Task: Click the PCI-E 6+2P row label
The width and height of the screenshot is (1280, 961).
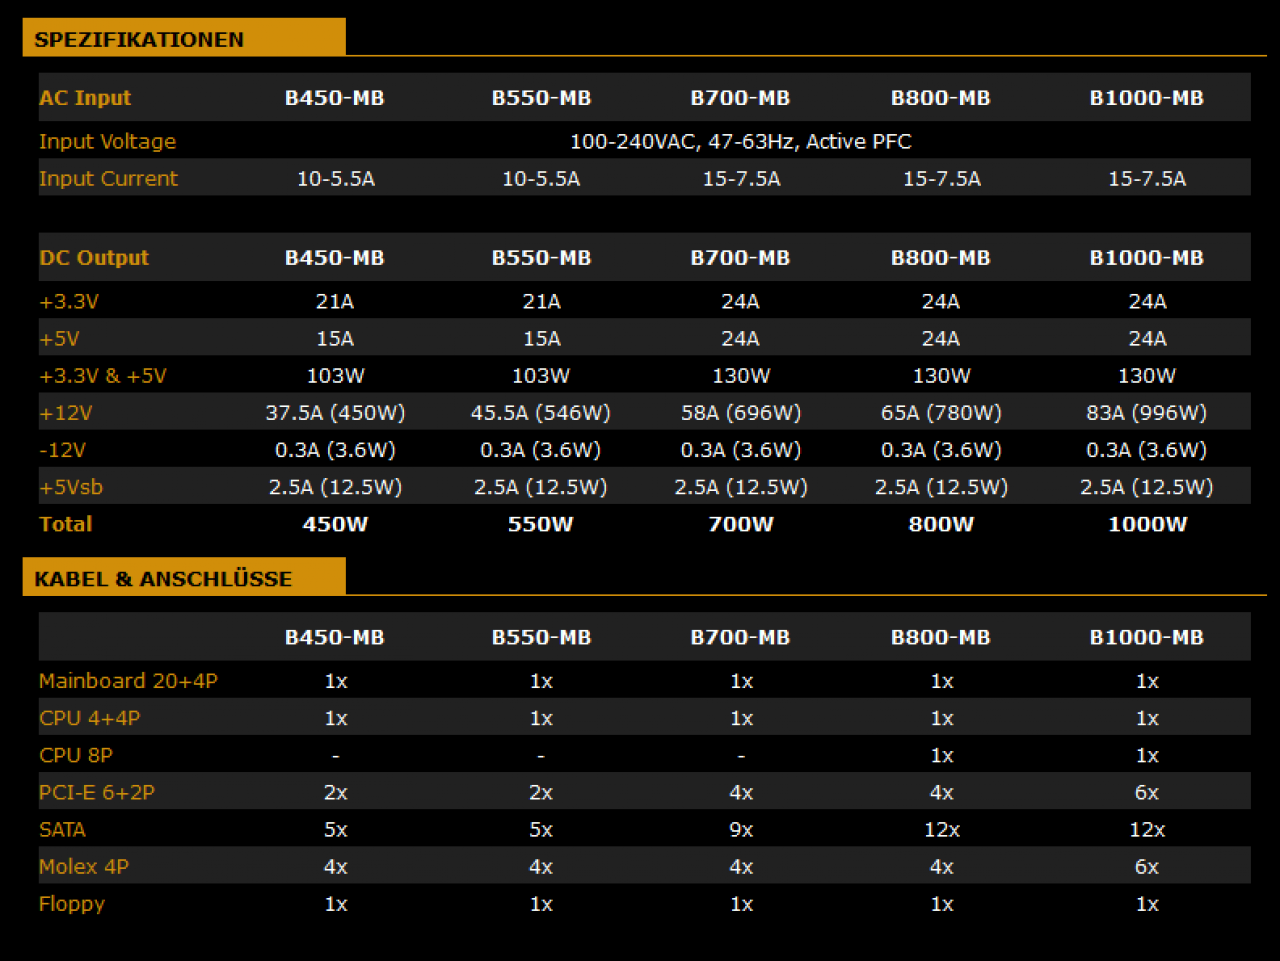Action: pos(97,793)
